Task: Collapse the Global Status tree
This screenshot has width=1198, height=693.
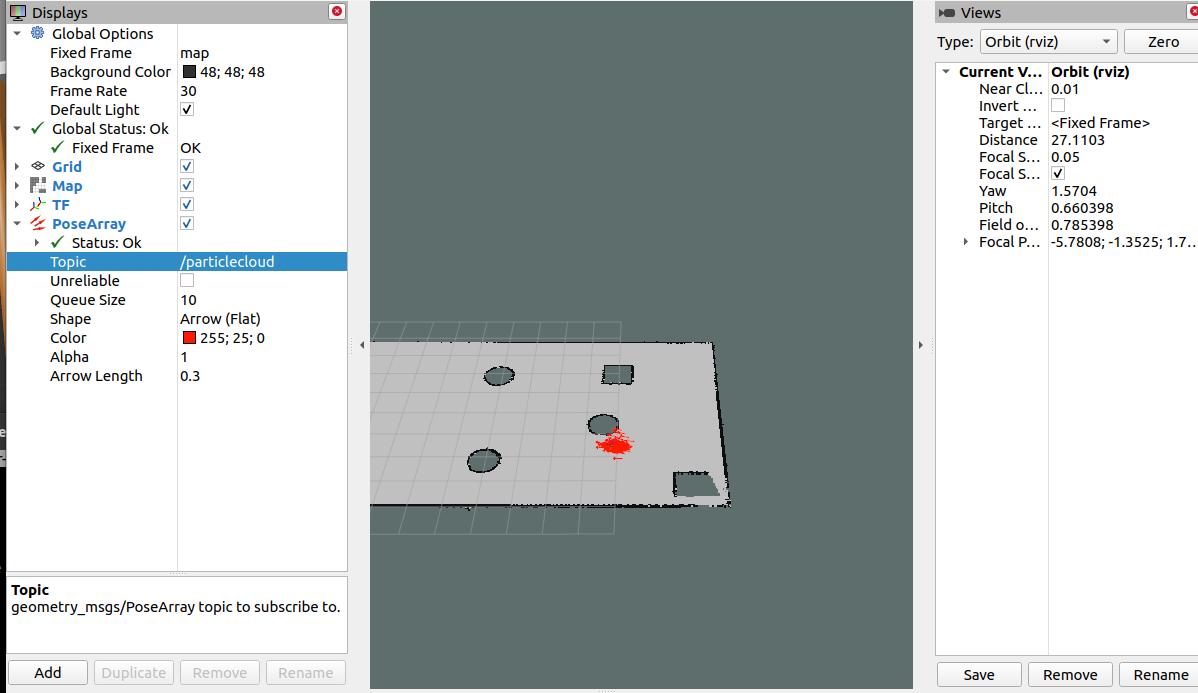Action: point(17,128)
